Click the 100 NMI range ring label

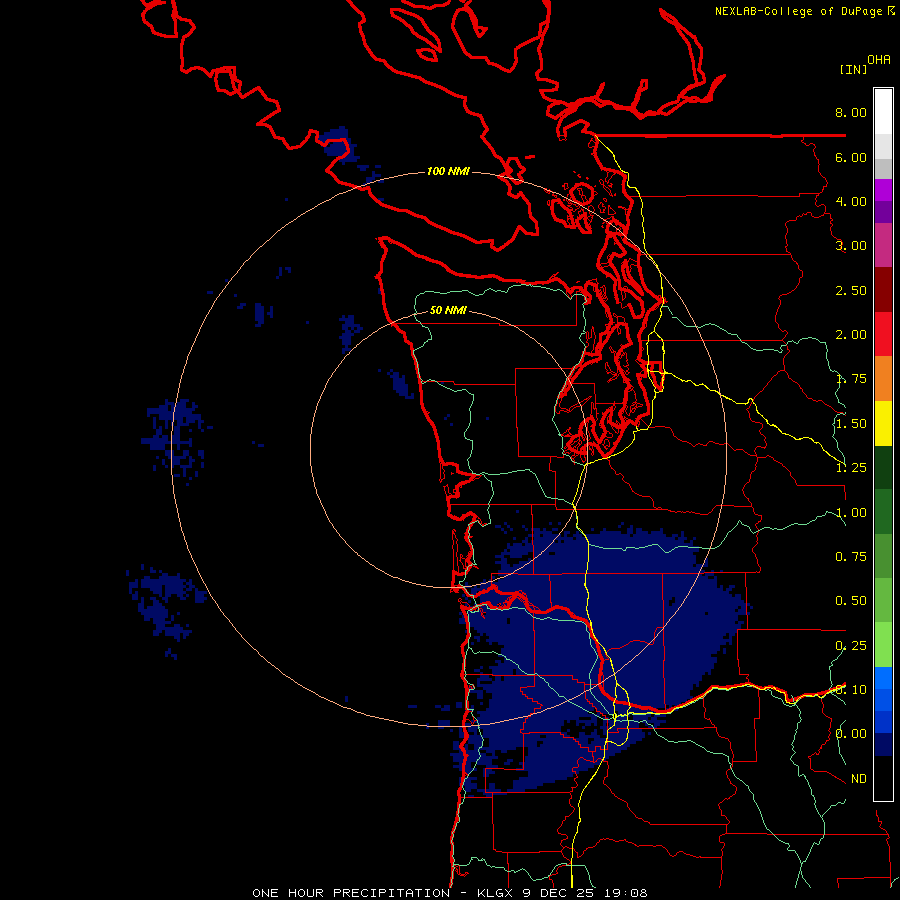click(448, 171)
